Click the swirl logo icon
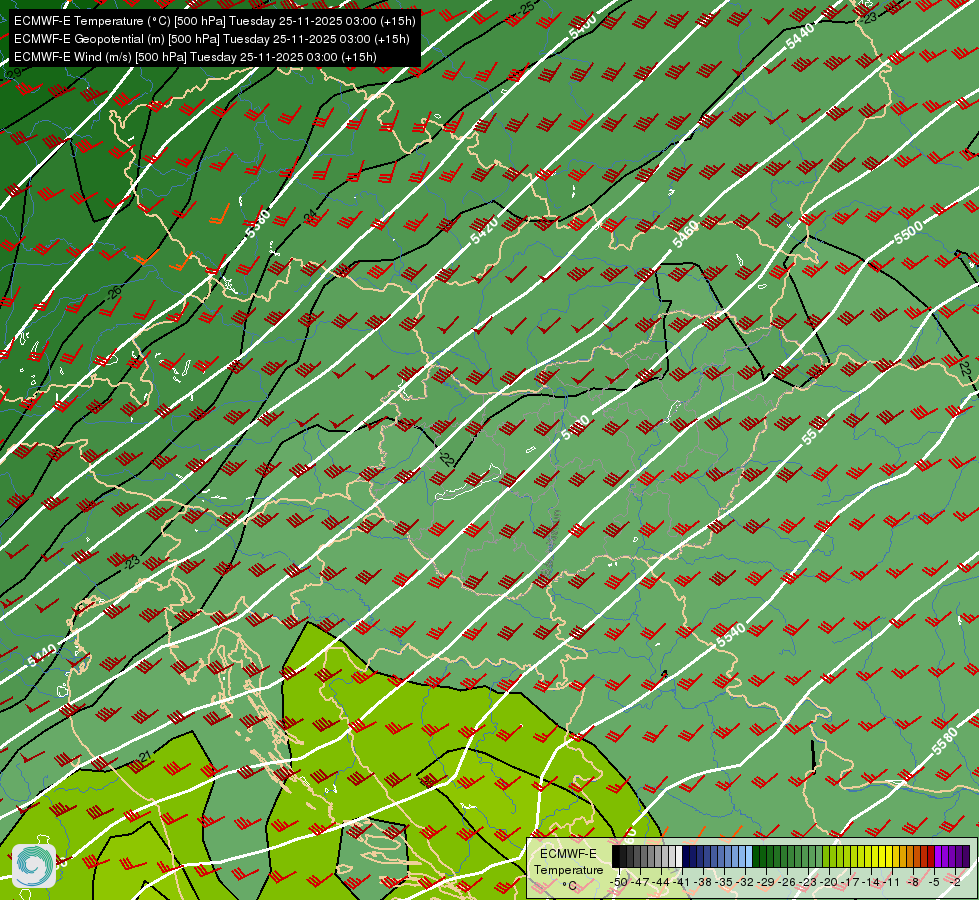979x900 pixels. [x=34, y=866]
